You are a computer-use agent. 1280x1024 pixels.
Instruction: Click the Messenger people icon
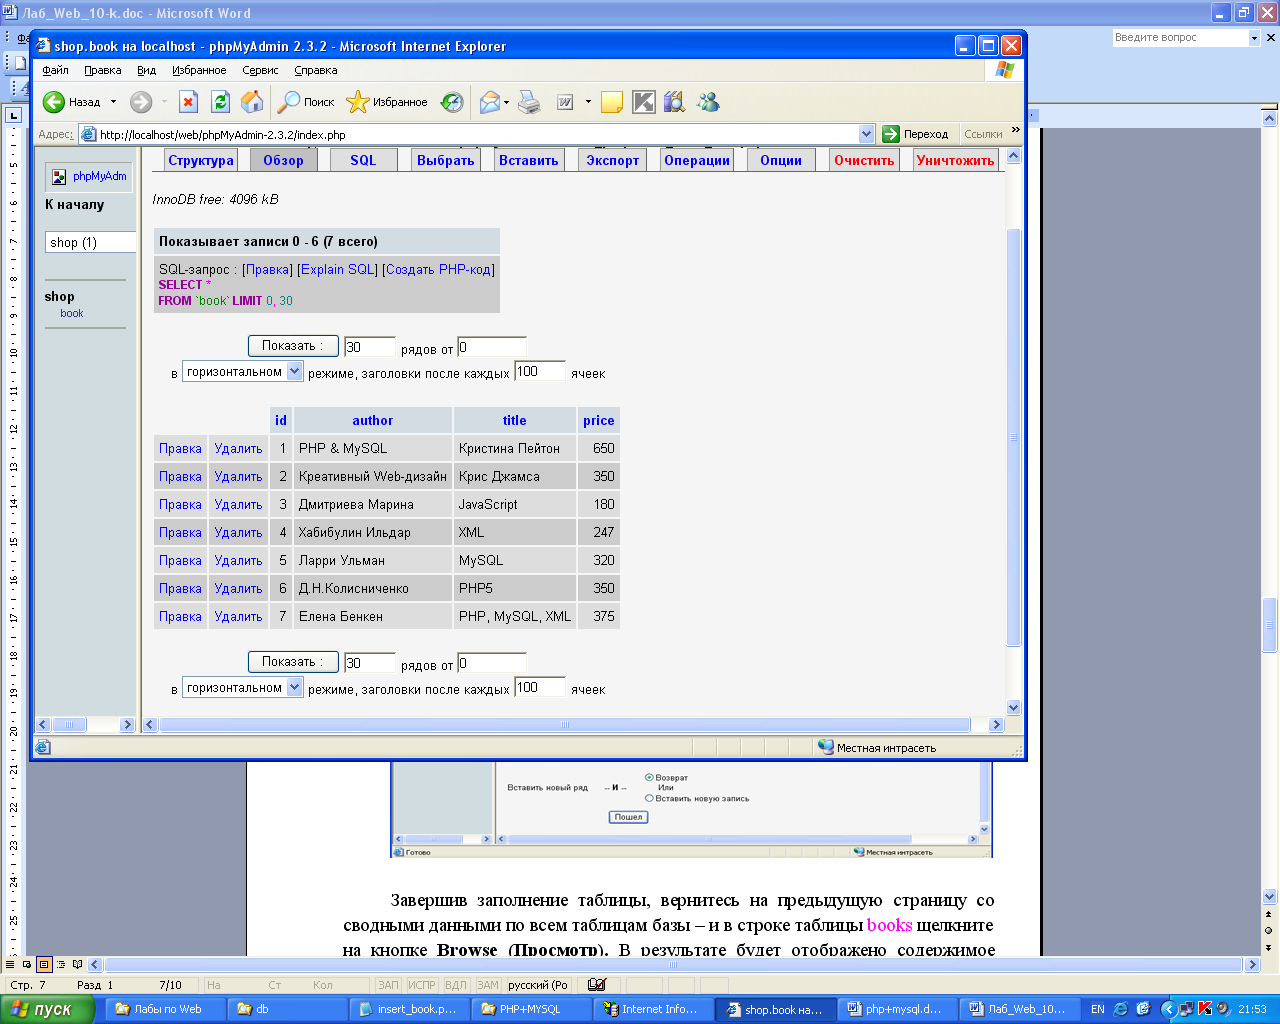pyautogui.click(x=708, y=102)
